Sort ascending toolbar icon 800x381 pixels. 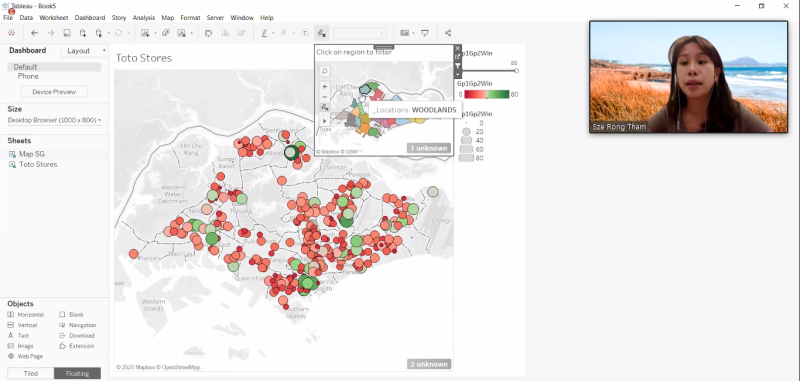(x=225, y=33)
